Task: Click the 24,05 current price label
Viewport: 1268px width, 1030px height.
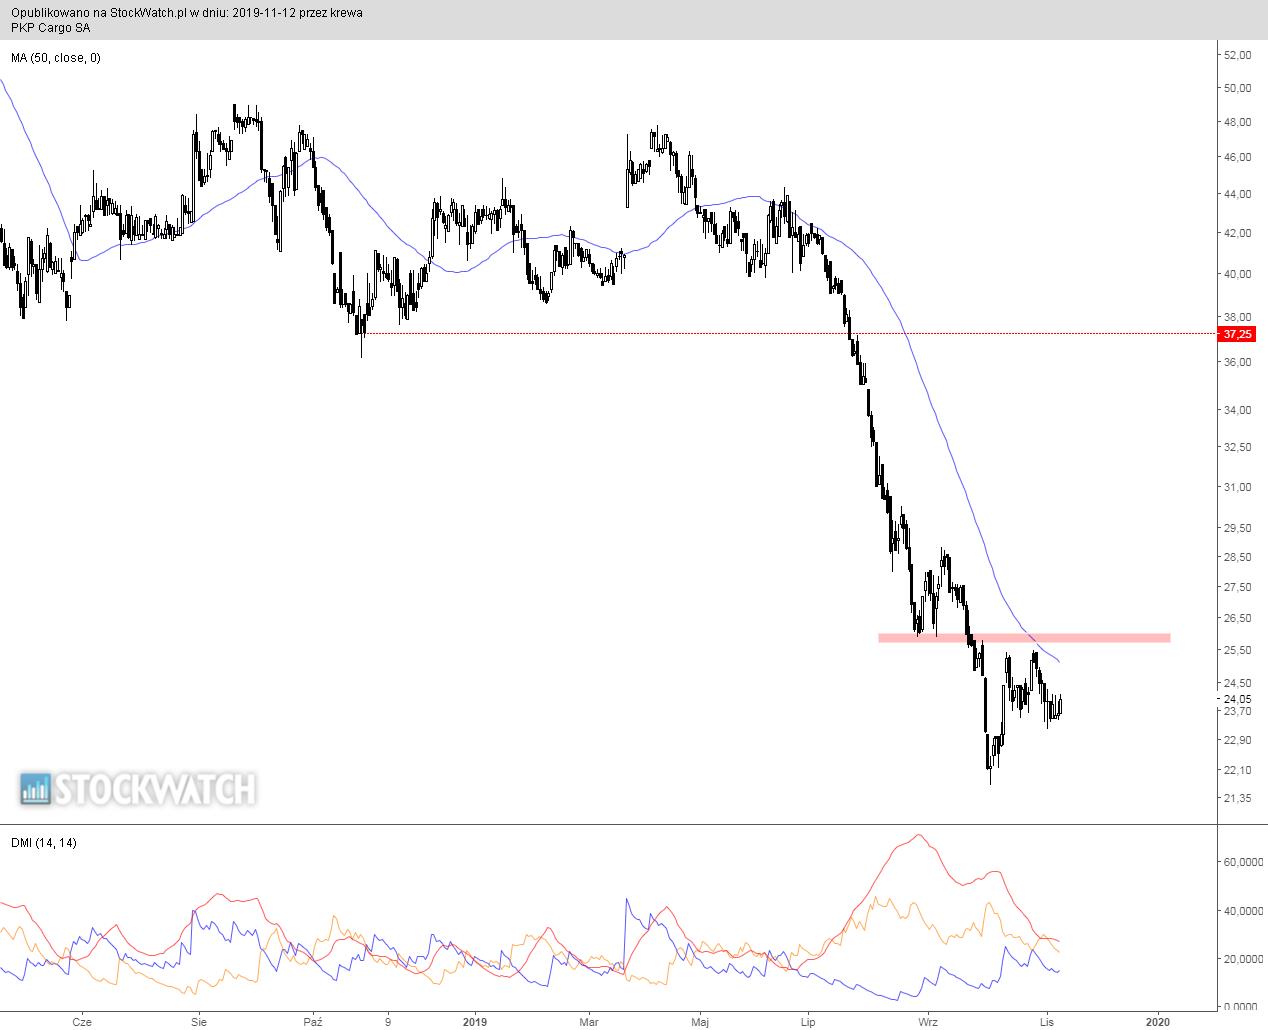Action: (1237, 699)
